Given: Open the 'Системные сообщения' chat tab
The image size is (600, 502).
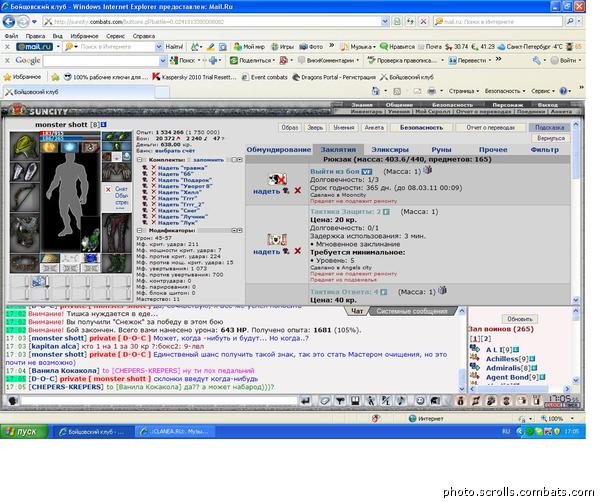Looking at the screenshot, I should [412, 311].
